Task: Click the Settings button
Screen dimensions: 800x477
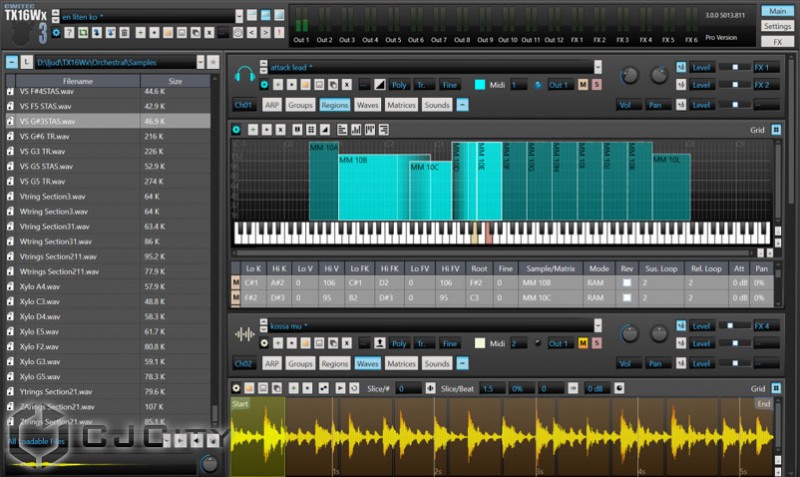Action: (x=777, y=26)
